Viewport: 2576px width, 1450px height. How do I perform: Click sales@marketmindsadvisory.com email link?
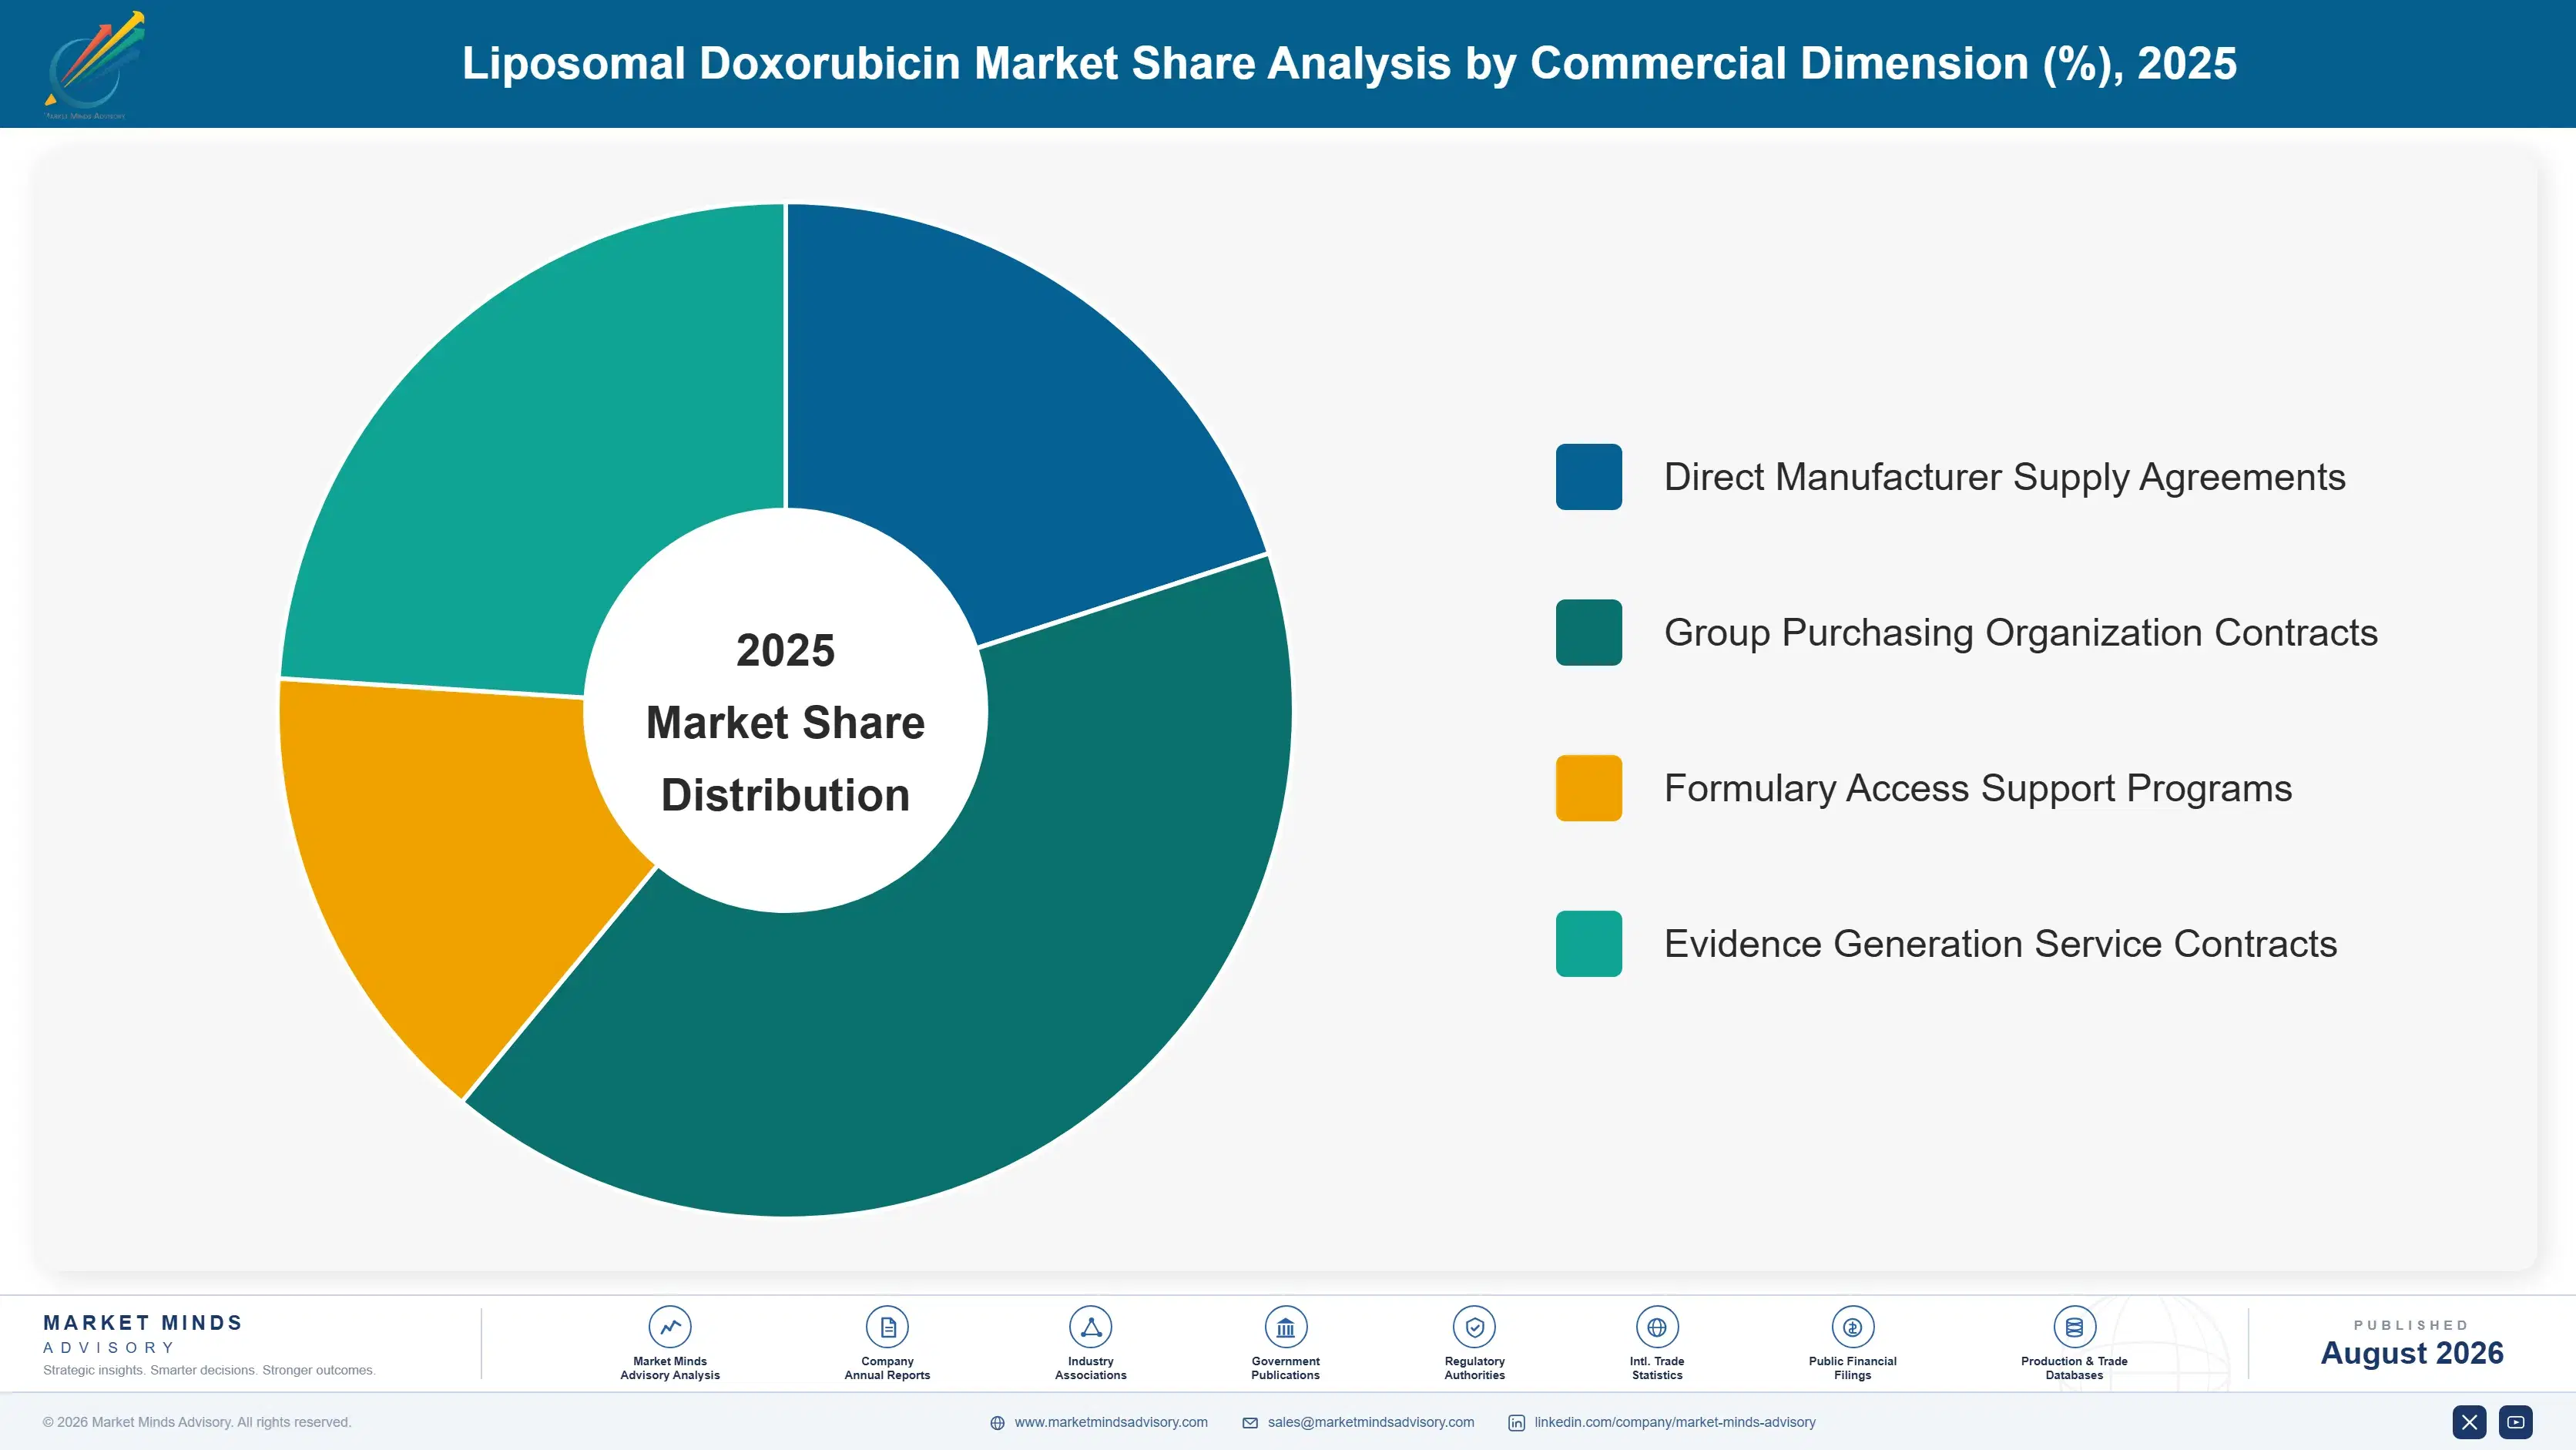pyautogui.click(x=1371, y=1422)
